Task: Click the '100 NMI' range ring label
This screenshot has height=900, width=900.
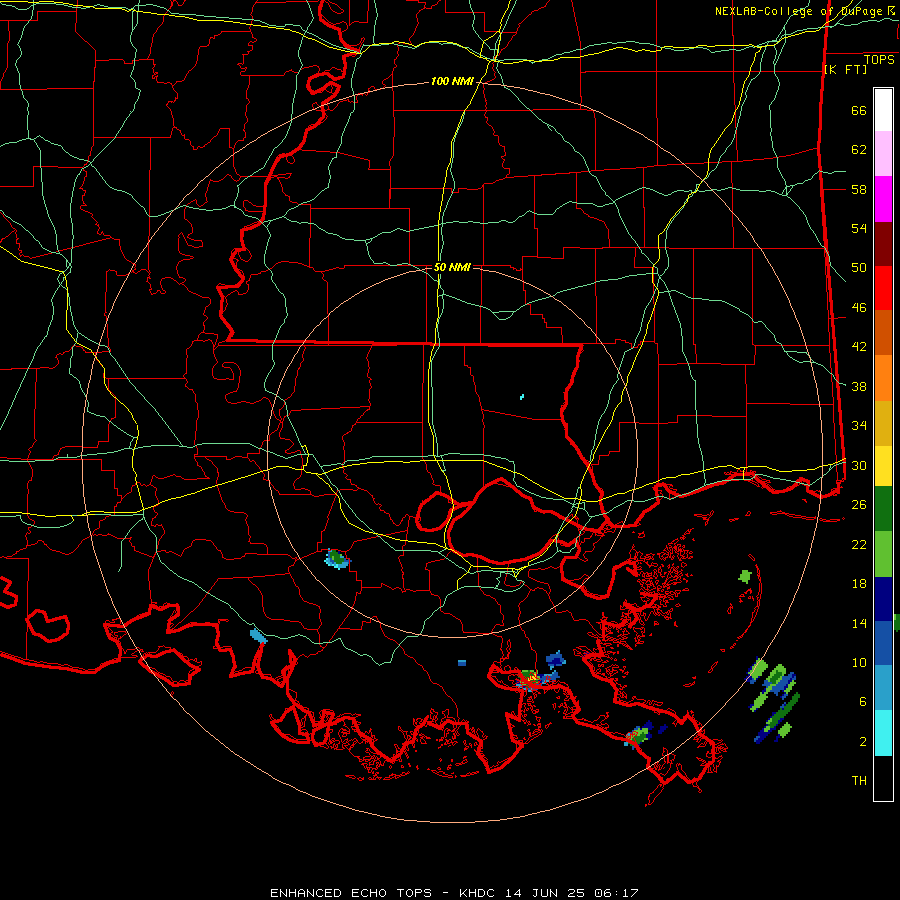Action: click(x=452, y=82)
